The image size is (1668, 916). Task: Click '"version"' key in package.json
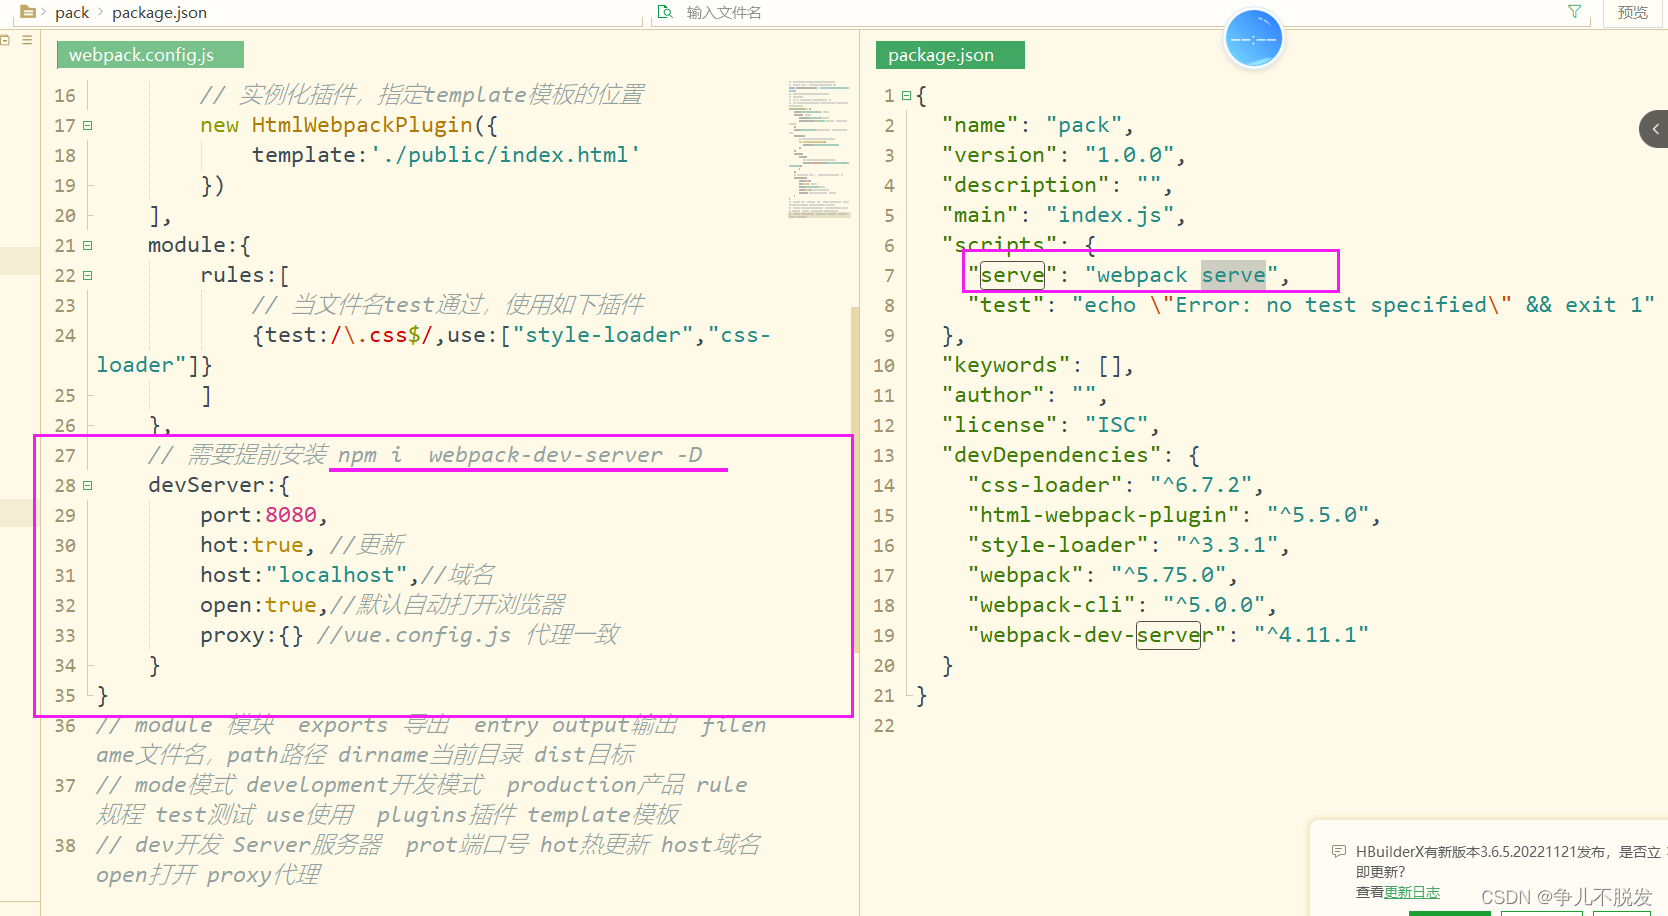1000,155
